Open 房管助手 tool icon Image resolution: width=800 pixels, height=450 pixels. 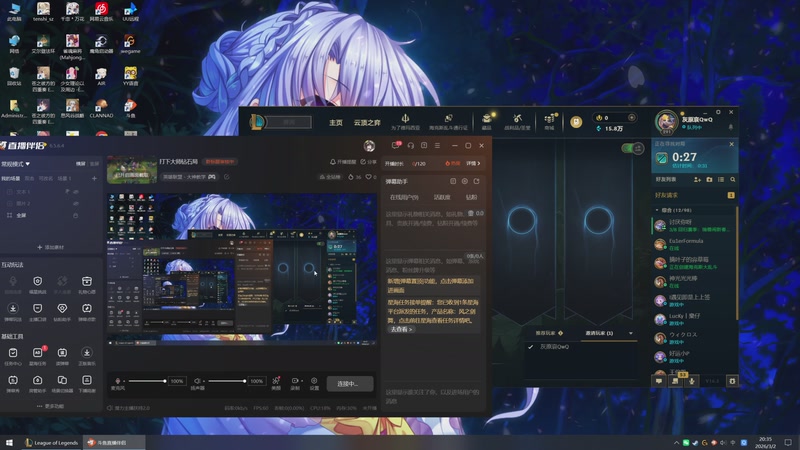tap(38, 380)
